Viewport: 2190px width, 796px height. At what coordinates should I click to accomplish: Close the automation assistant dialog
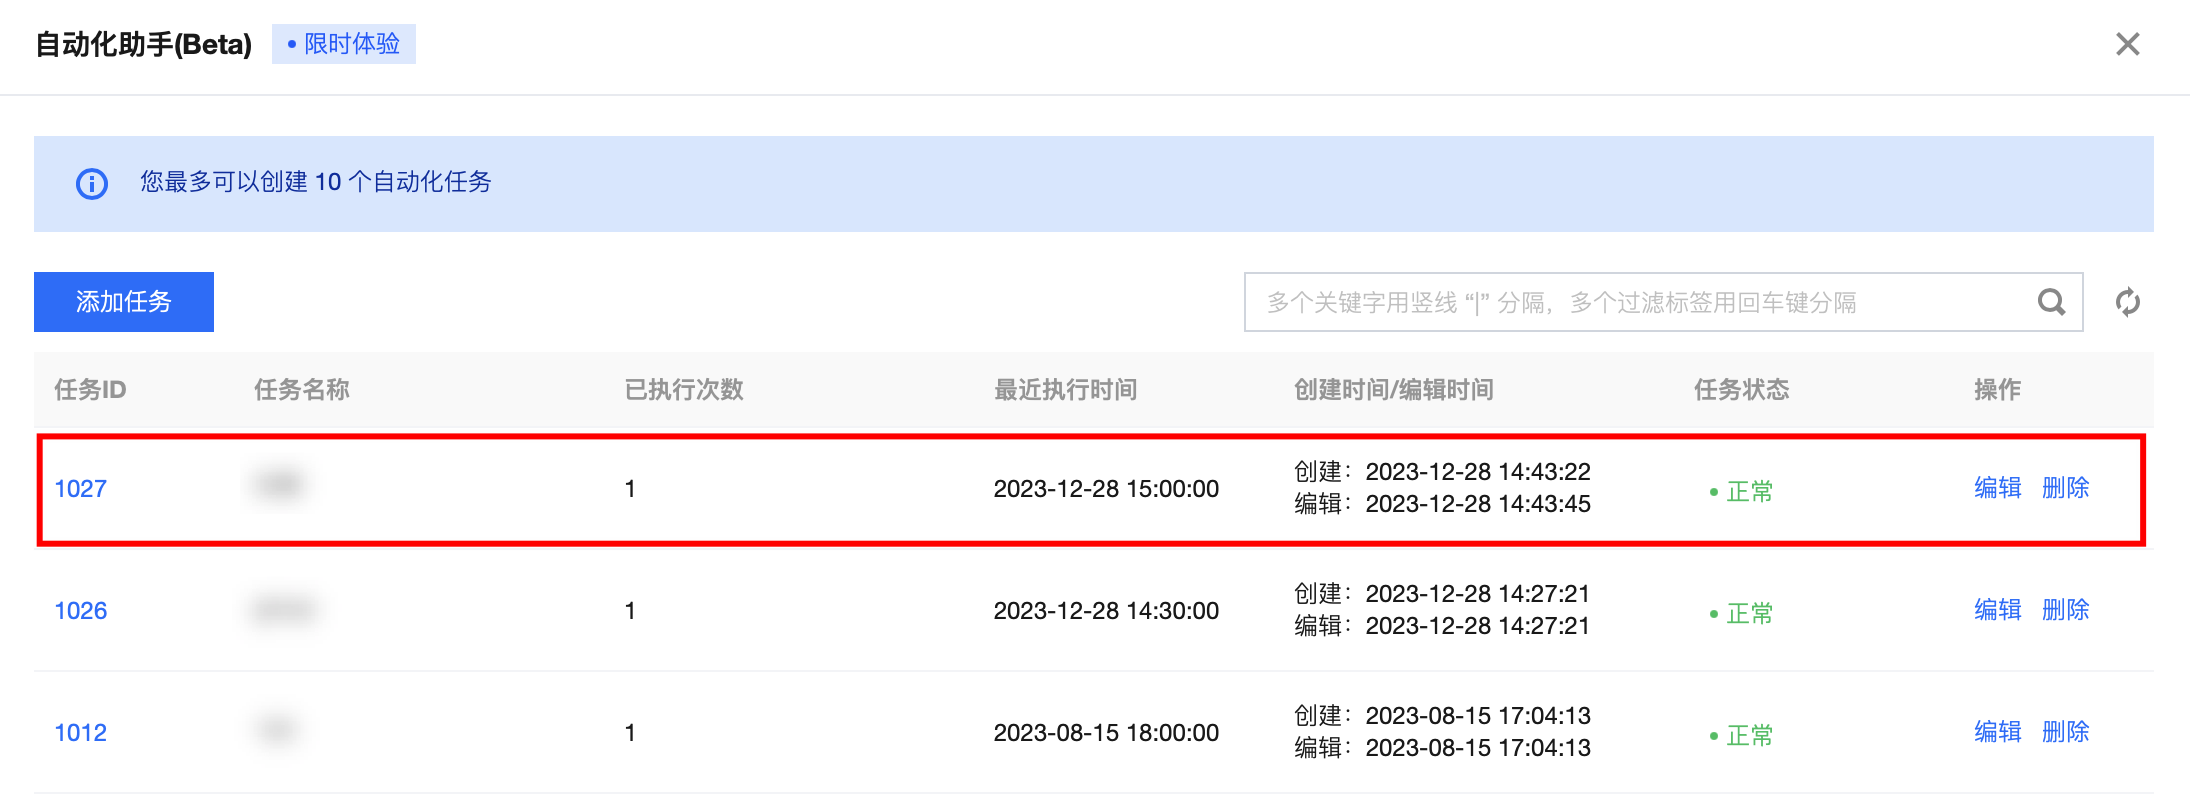[2127, 44]
